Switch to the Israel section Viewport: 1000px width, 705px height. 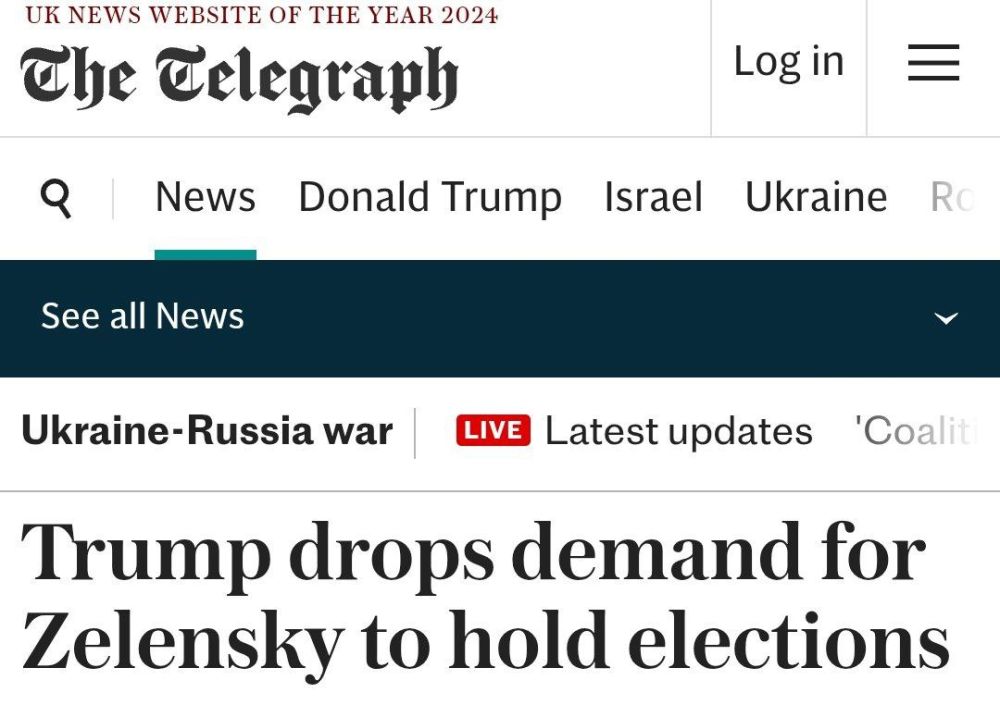653,198
